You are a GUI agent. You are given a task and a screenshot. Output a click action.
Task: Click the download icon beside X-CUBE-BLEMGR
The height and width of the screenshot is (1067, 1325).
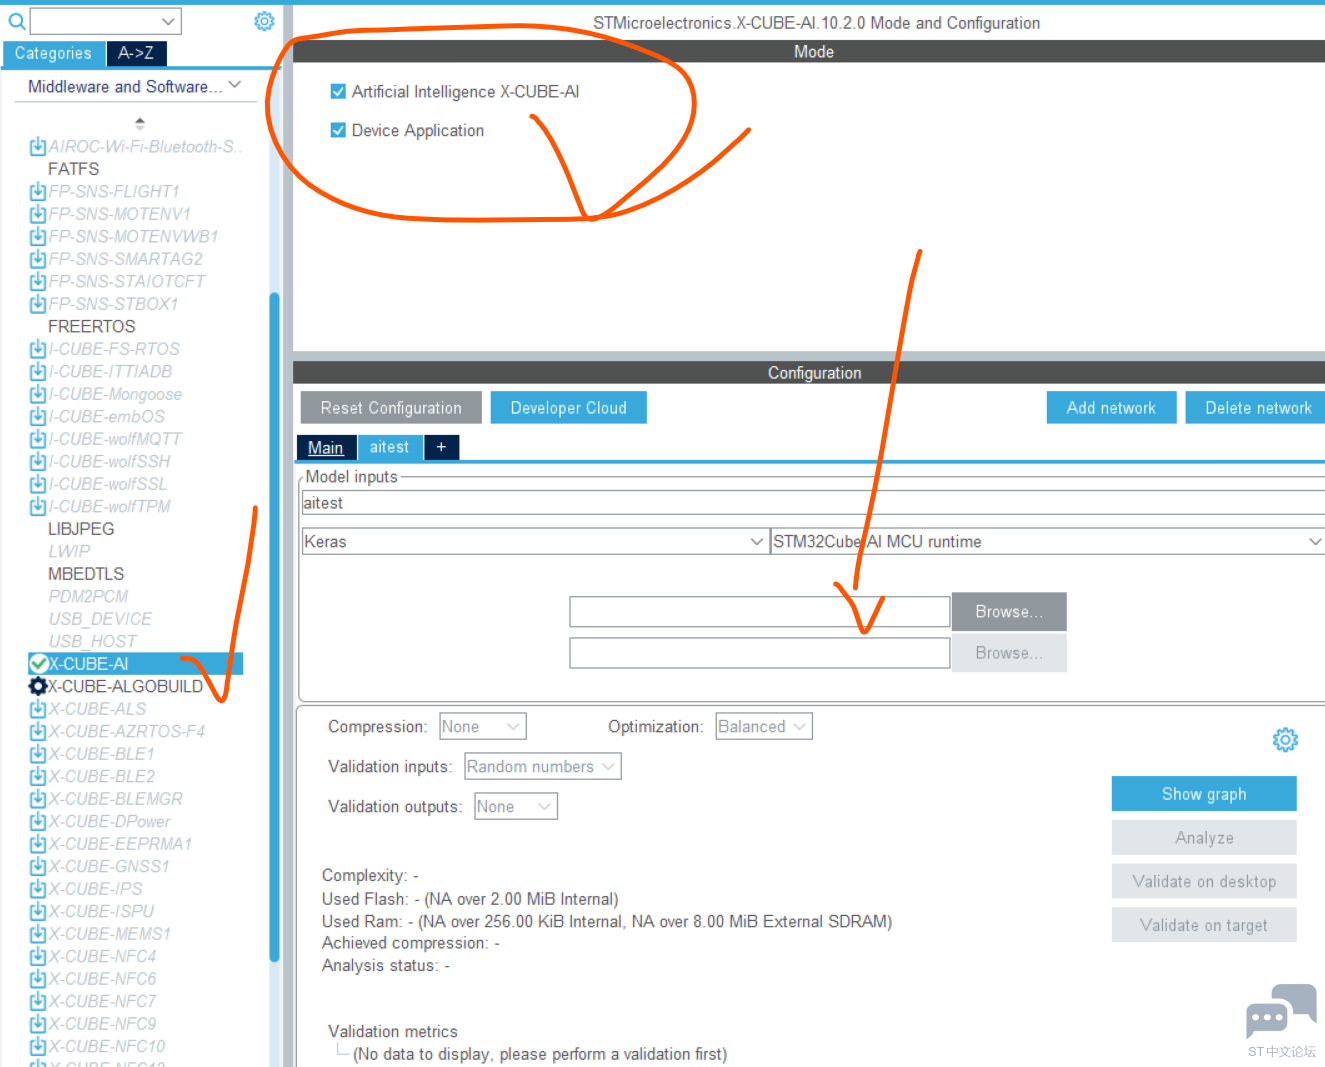38,799
